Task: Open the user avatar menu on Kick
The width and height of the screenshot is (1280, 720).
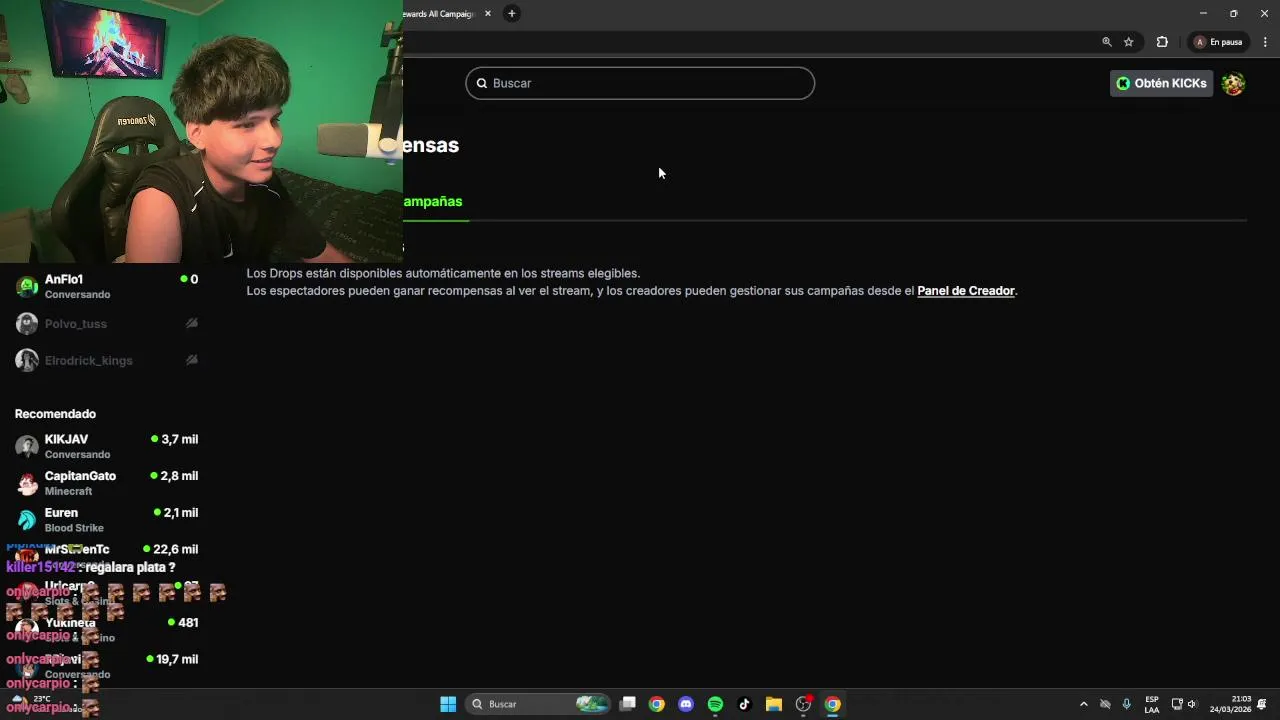Action: click(1233, 83)
